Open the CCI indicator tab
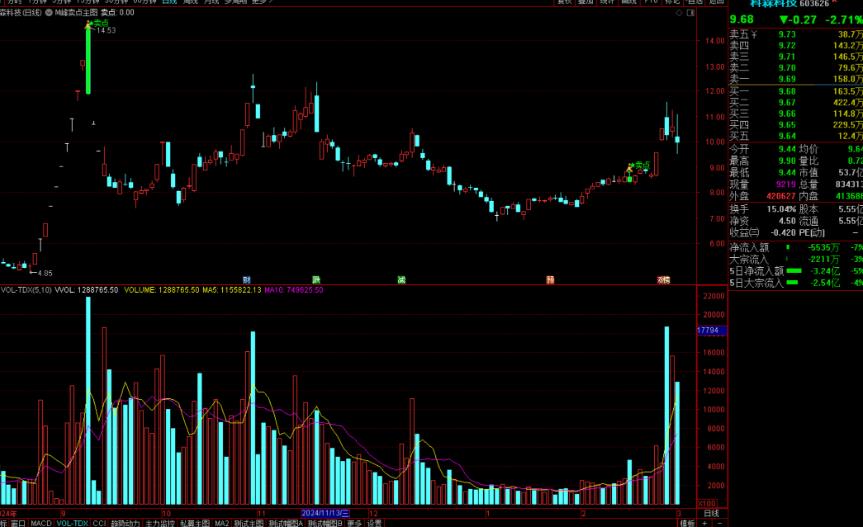The image size is (863, 527). pyautogui.click(x=99, y=523)
